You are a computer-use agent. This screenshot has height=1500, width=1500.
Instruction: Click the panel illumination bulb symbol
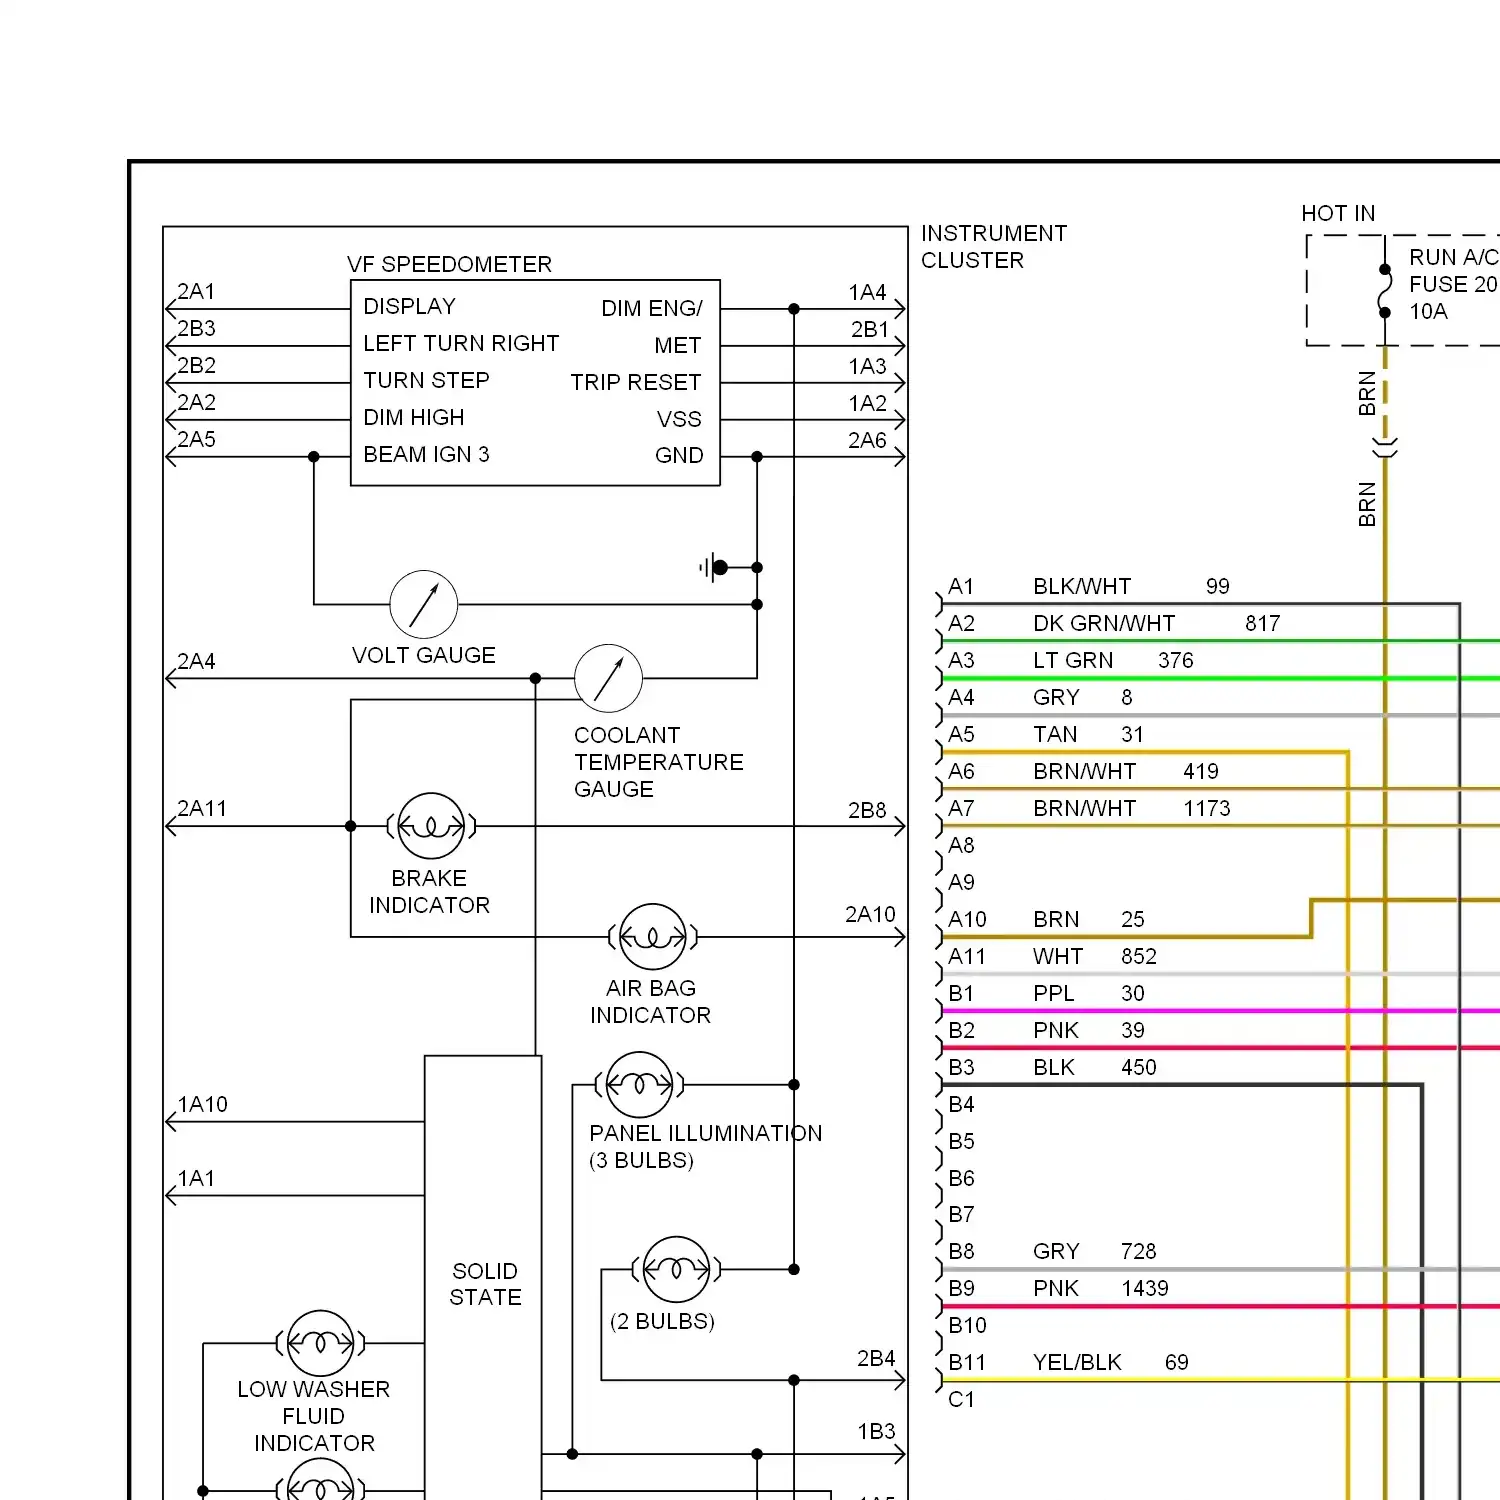[x=639, y=1084]
